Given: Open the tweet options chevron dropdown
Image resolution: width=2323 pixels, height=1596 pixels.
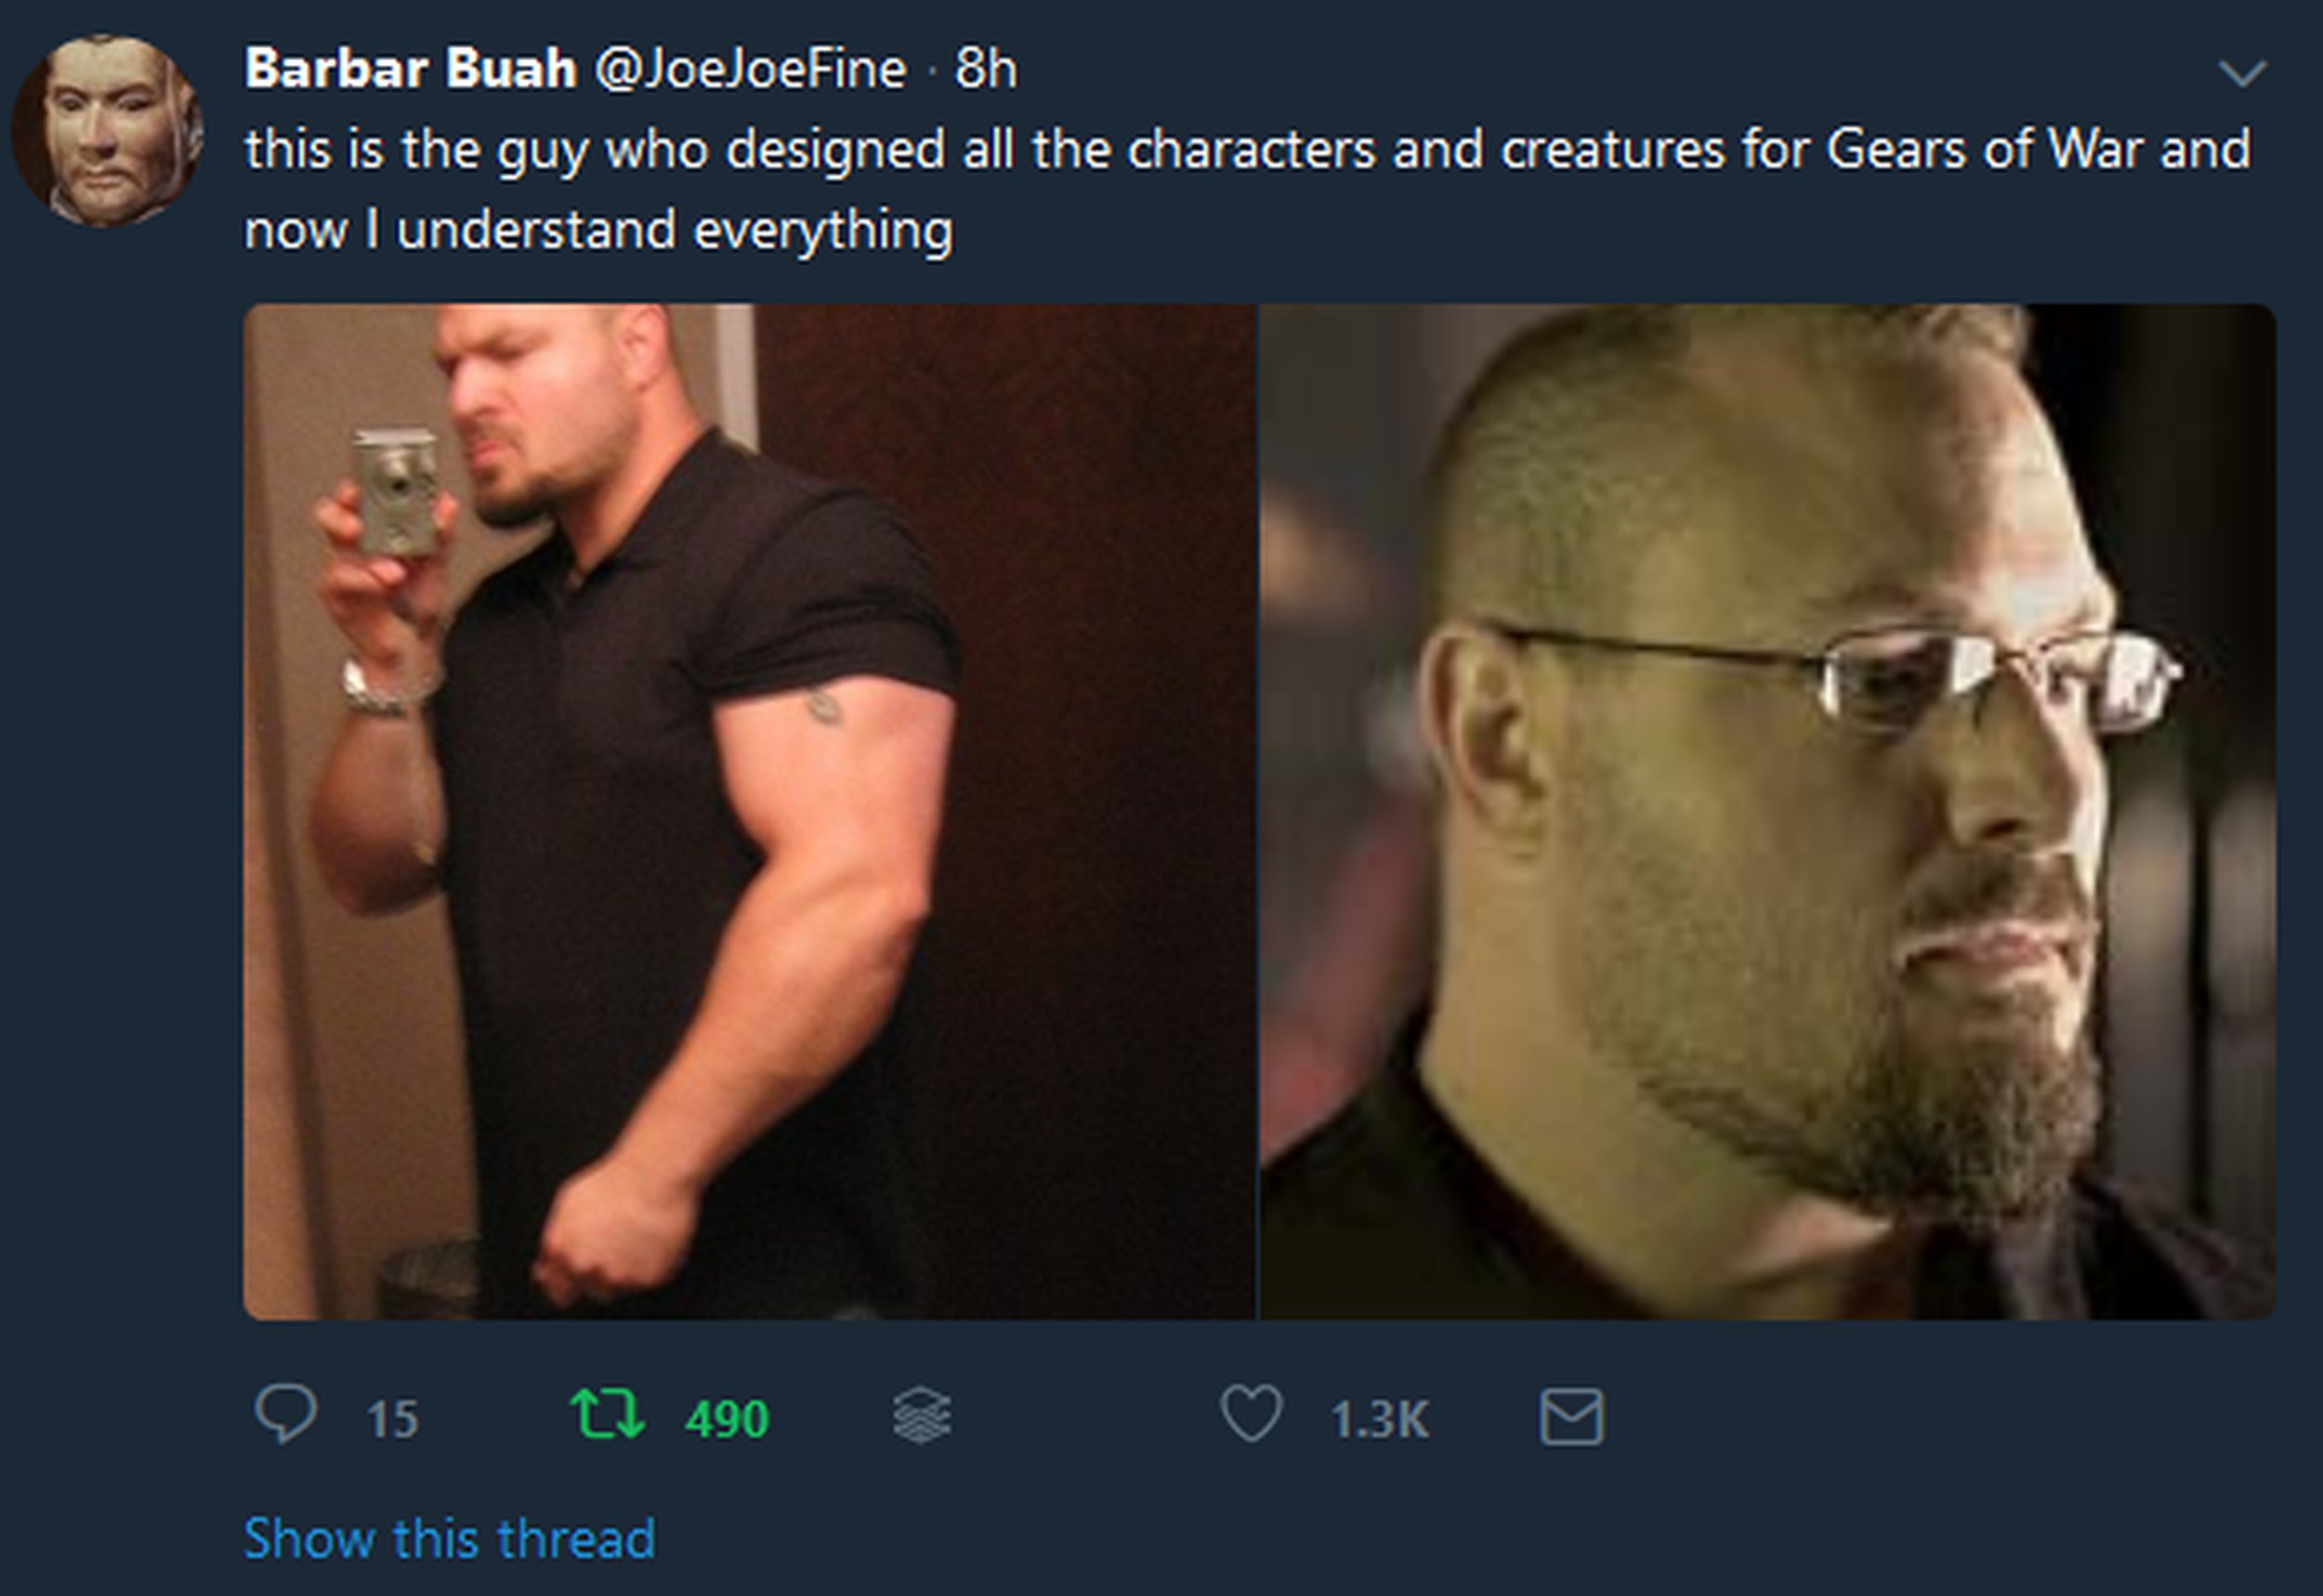Looking at the screenshot, I should click(2242, 72).
